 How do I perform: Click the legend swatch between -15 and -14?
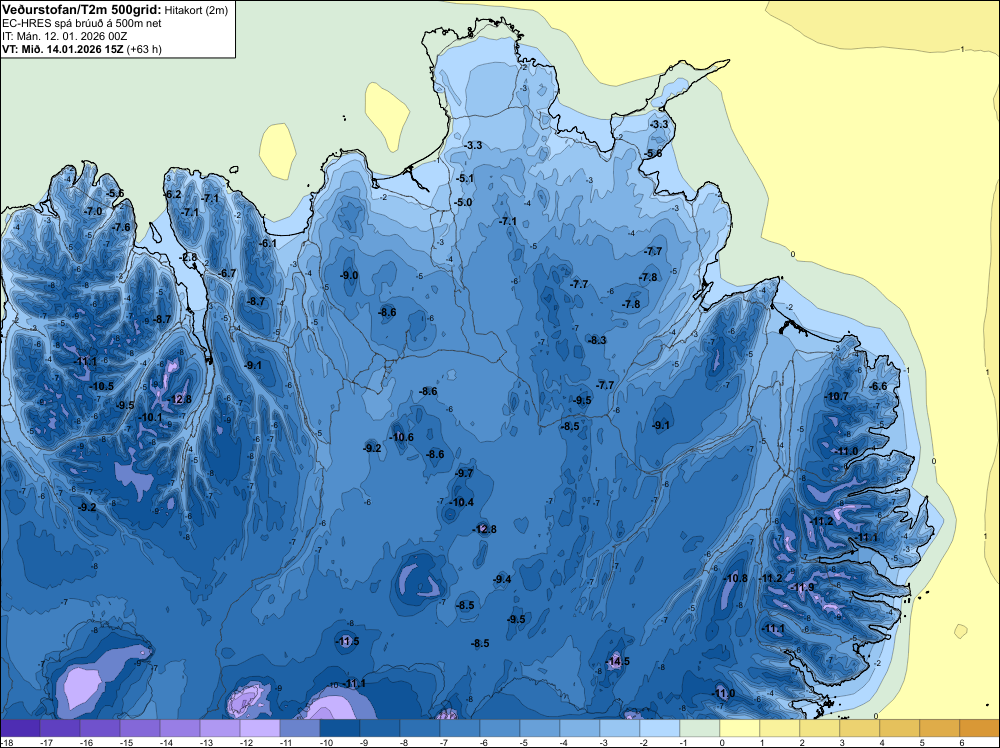(140, 728)
